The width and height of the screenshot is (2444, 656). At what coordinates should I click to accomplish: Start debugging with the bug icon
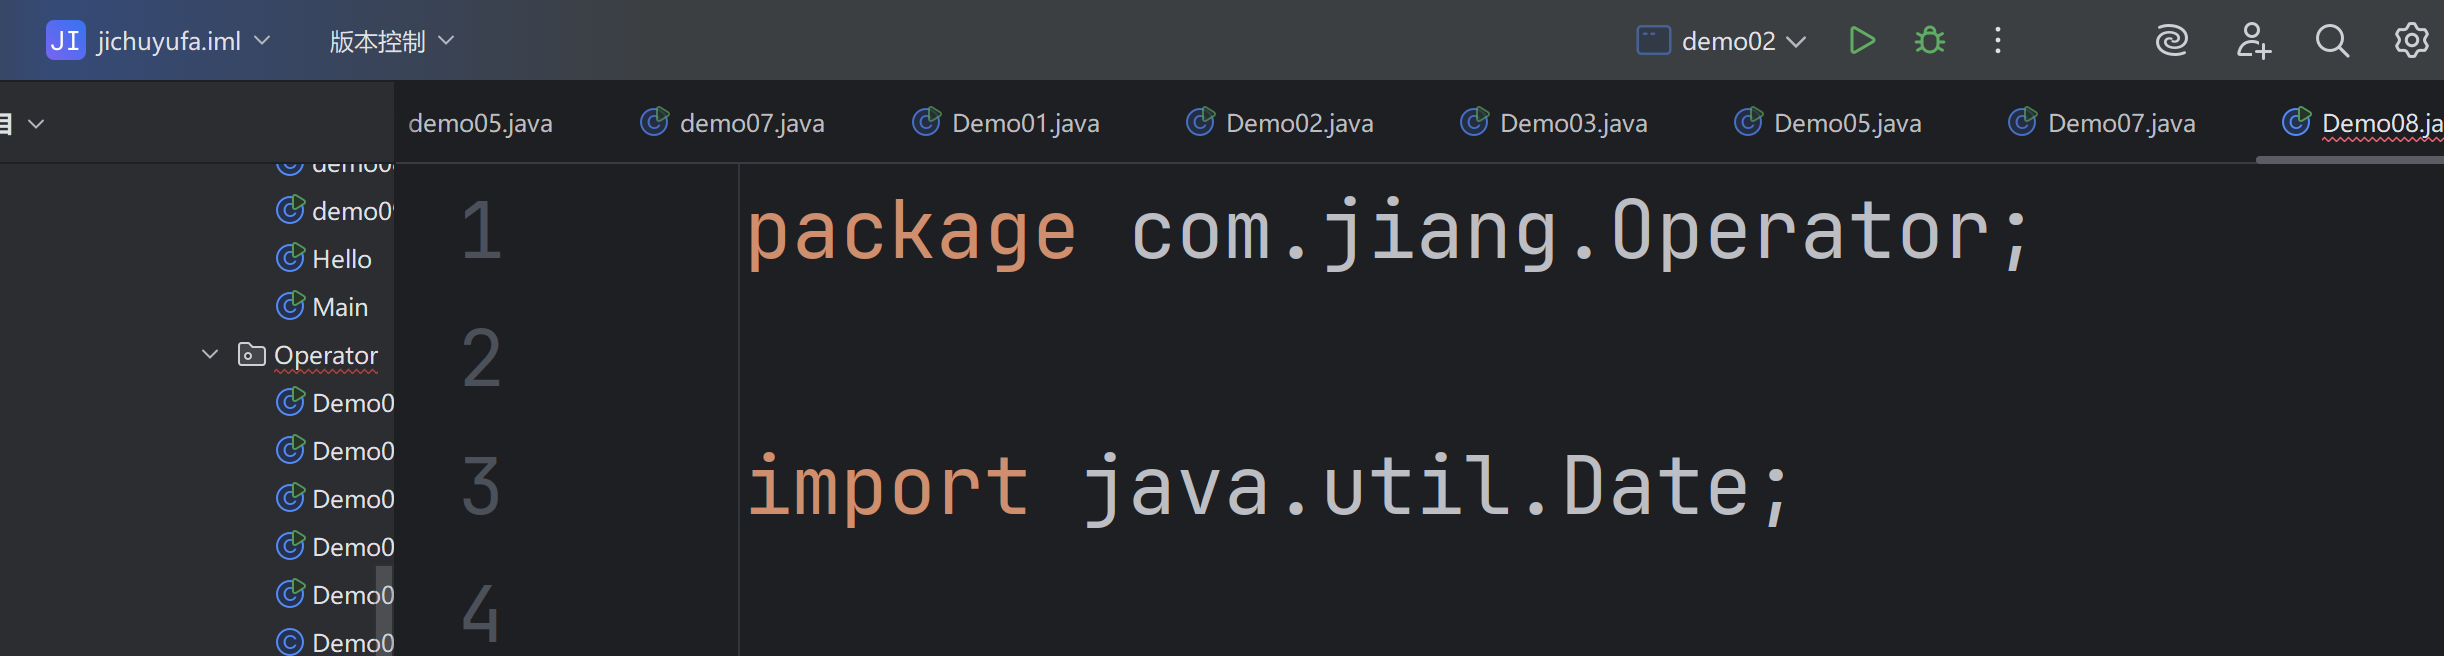click(x=1930, y=41)
